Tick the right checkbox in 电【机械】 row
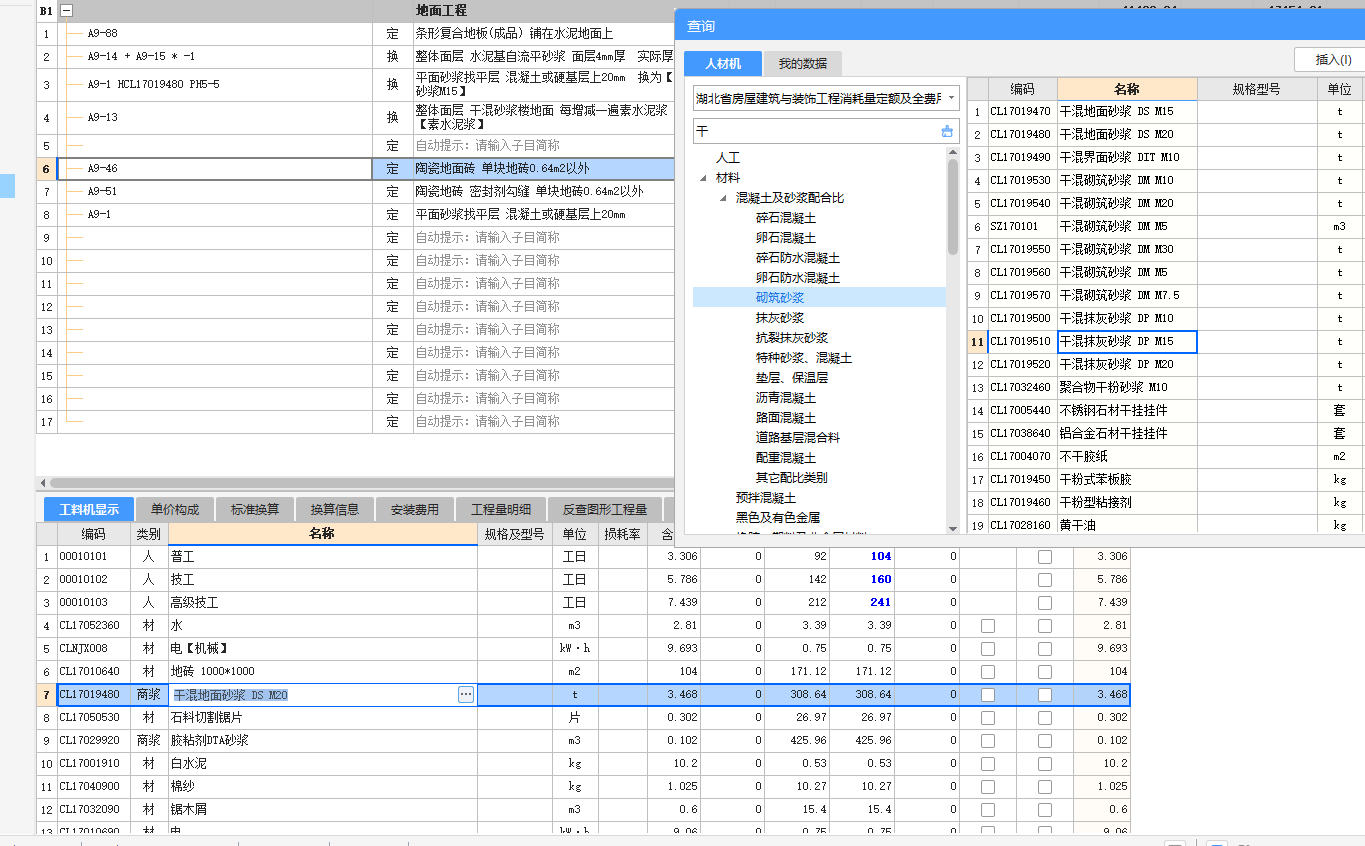Screen dimensions: 1365x846 [x=1045, y=649]
